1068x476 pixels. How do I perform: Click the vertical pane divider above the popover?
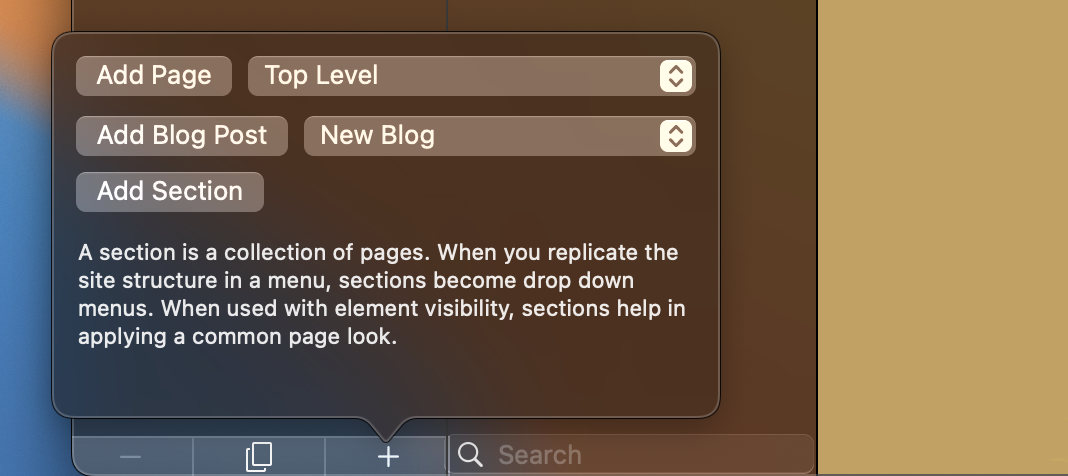[x=447, y=15]
